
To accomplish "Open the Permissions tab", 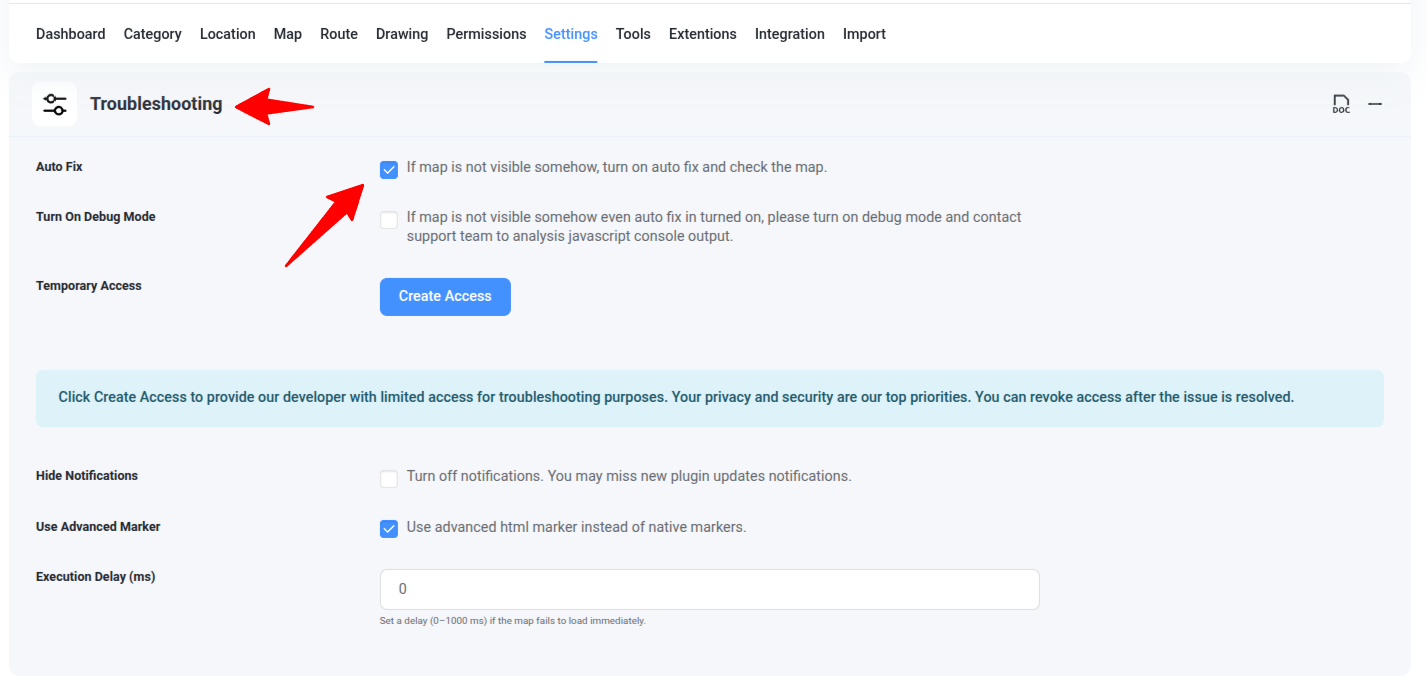I will (x=486, y=34).
